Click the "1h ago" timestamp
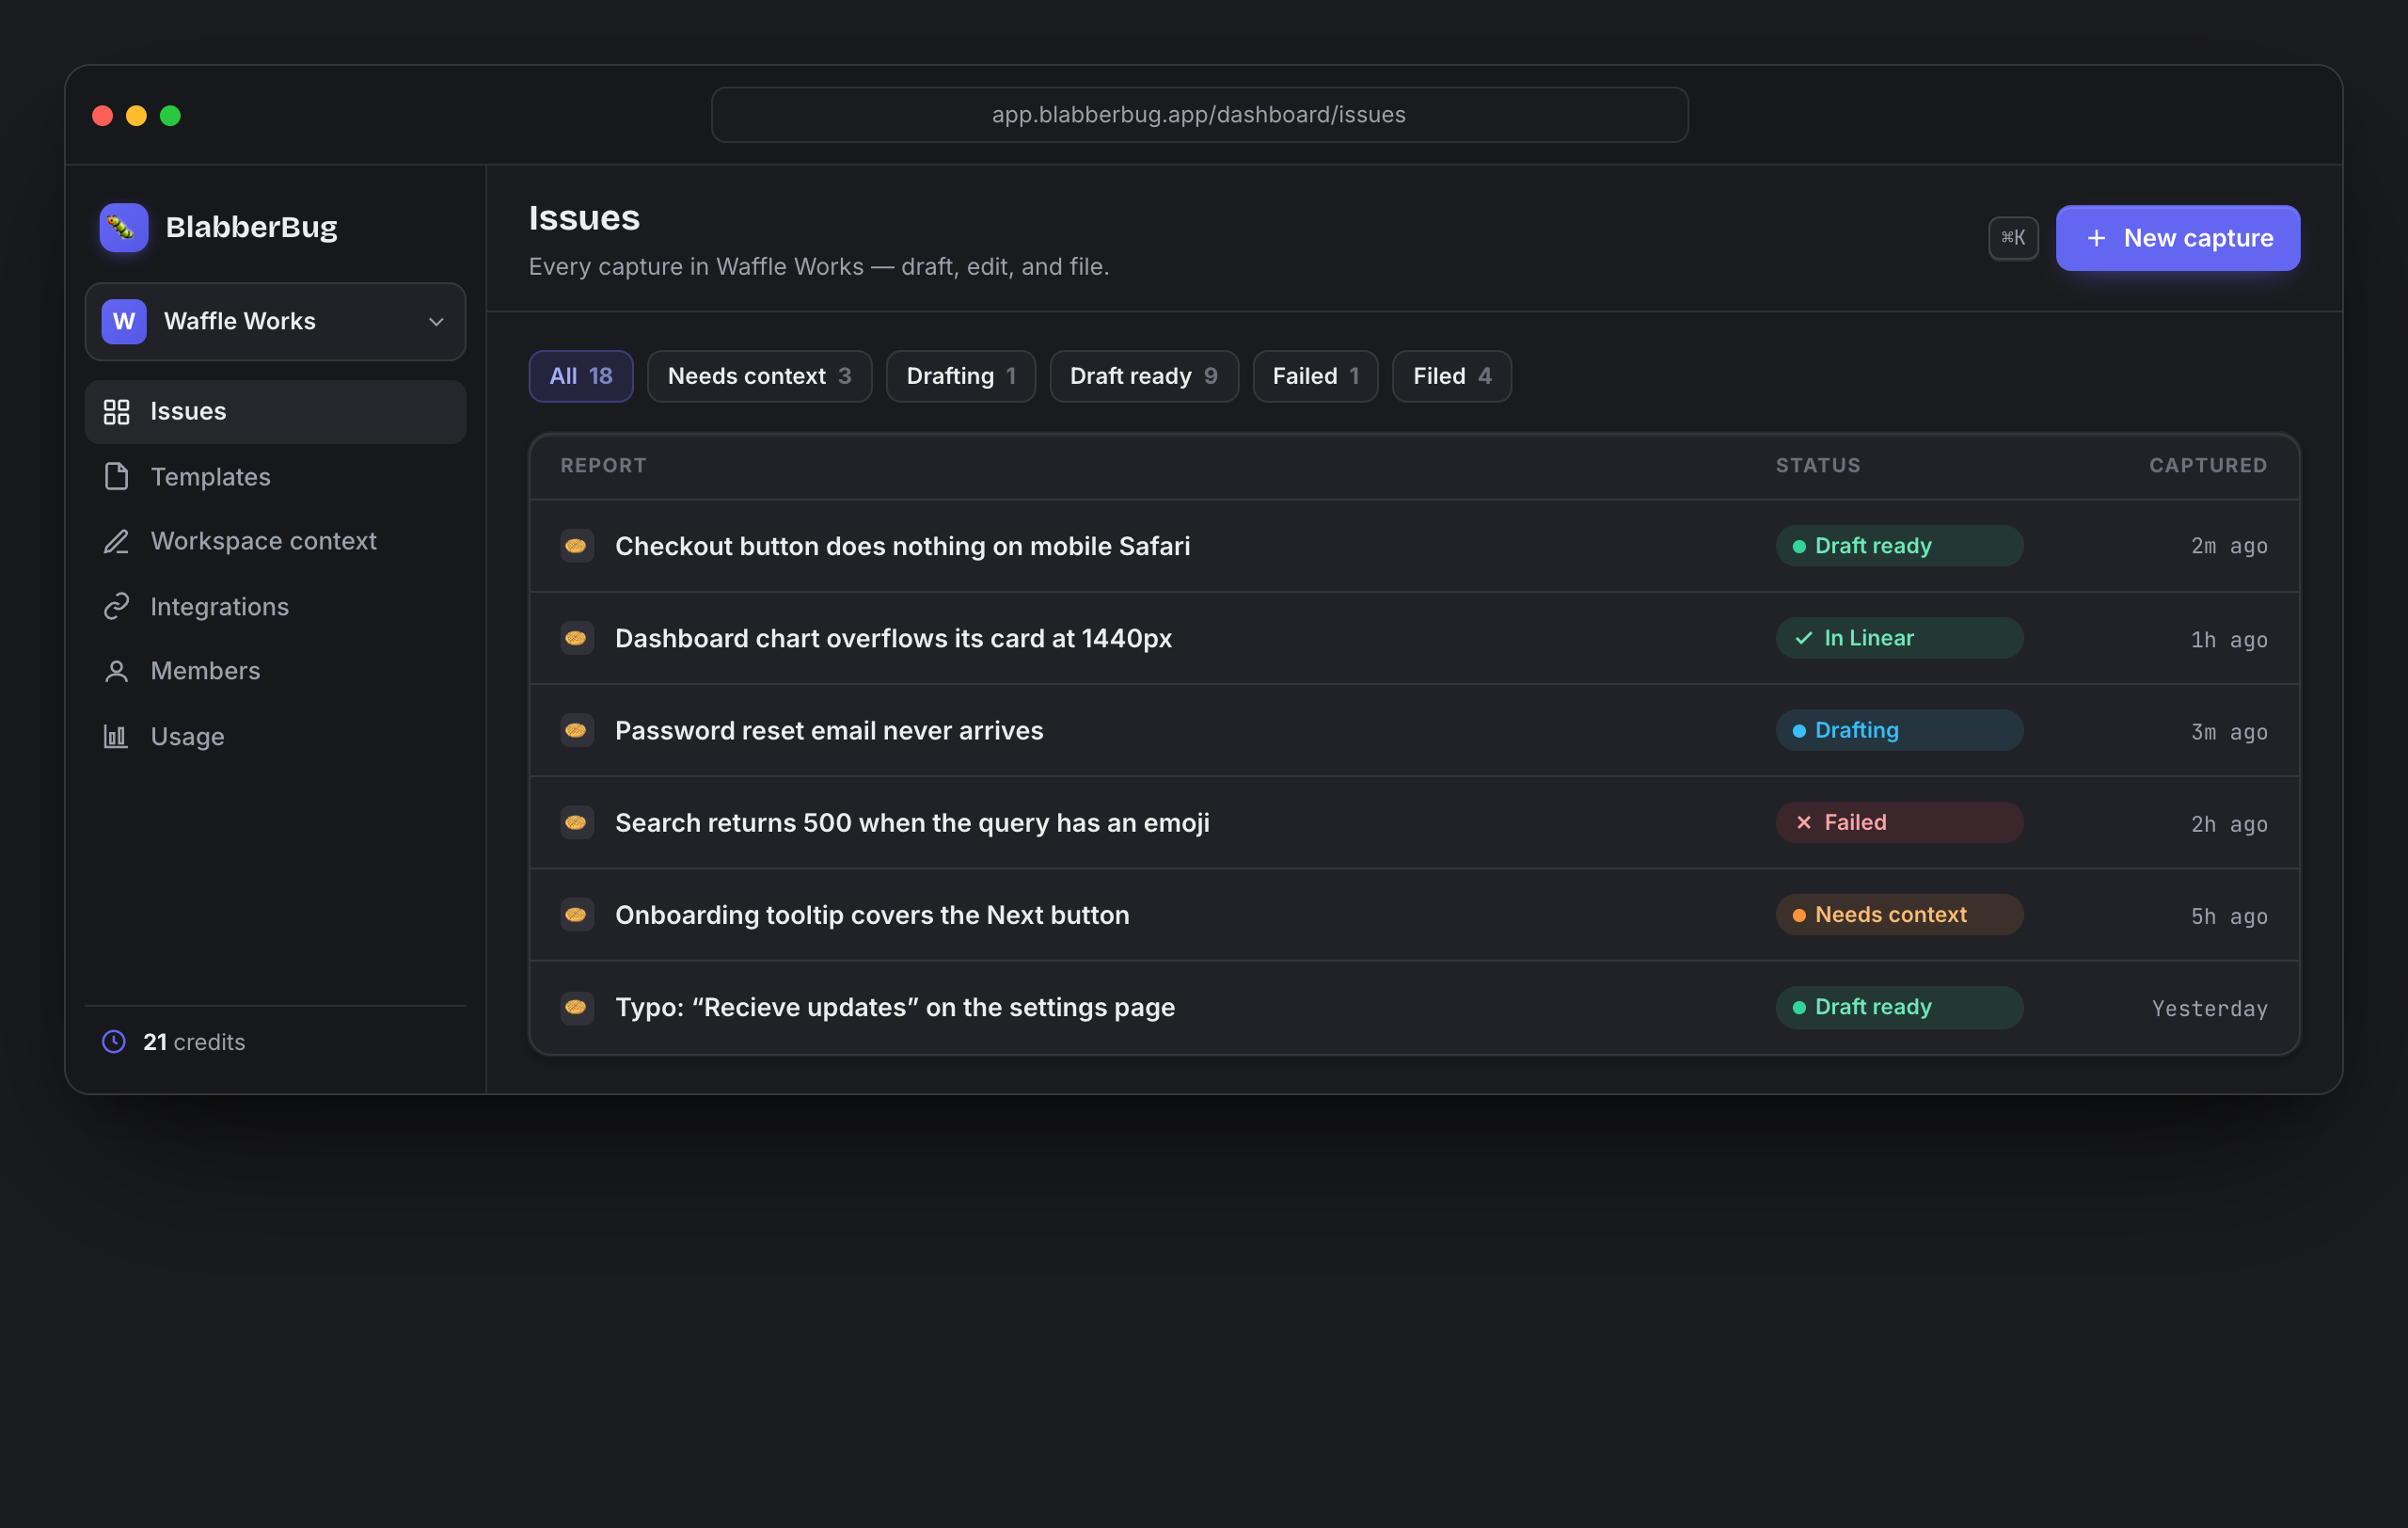The width and height of the screenshot is (2408, 1528). [x=2228, y=639]
